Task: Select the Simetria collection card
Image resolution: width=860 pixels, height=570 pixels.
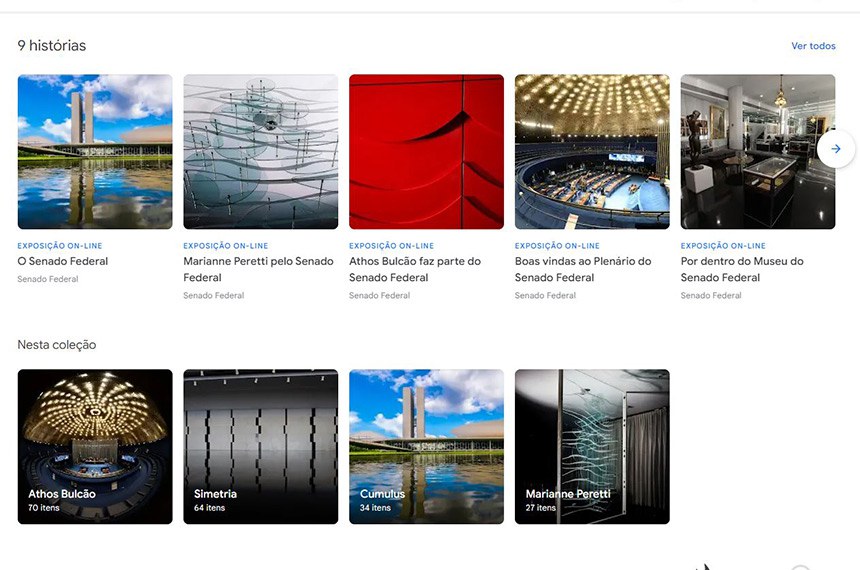Action: tap(260, 446)
